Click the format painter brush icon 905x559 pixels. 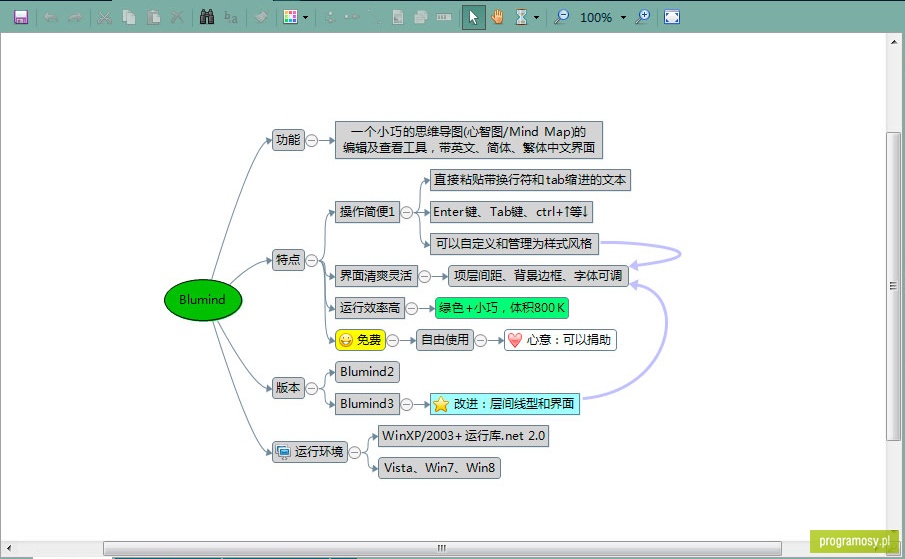pyautogui.click(x=261, y=17)
